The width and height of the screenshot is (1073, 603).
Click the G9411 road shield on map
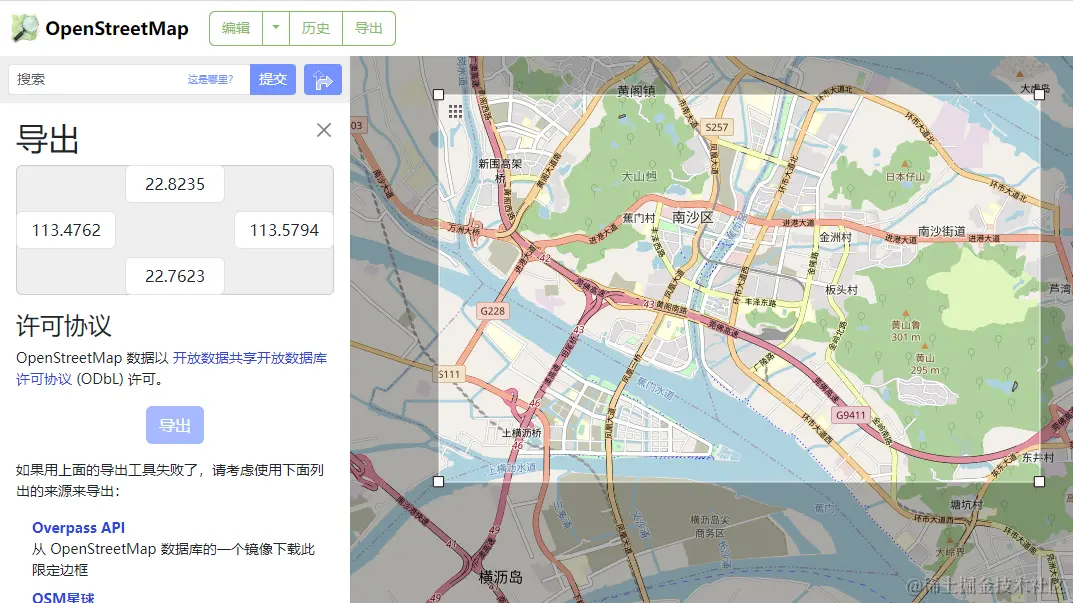(x=851, y=415)
